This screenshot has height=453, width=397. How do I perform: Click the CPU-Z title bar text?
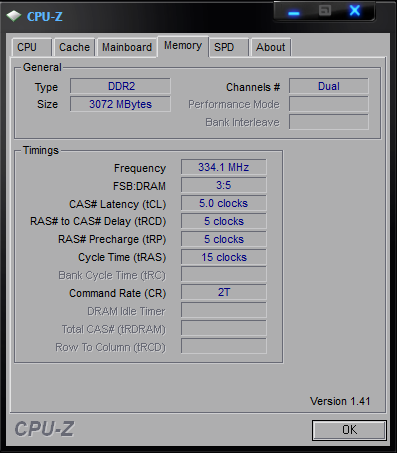point(45,16)
